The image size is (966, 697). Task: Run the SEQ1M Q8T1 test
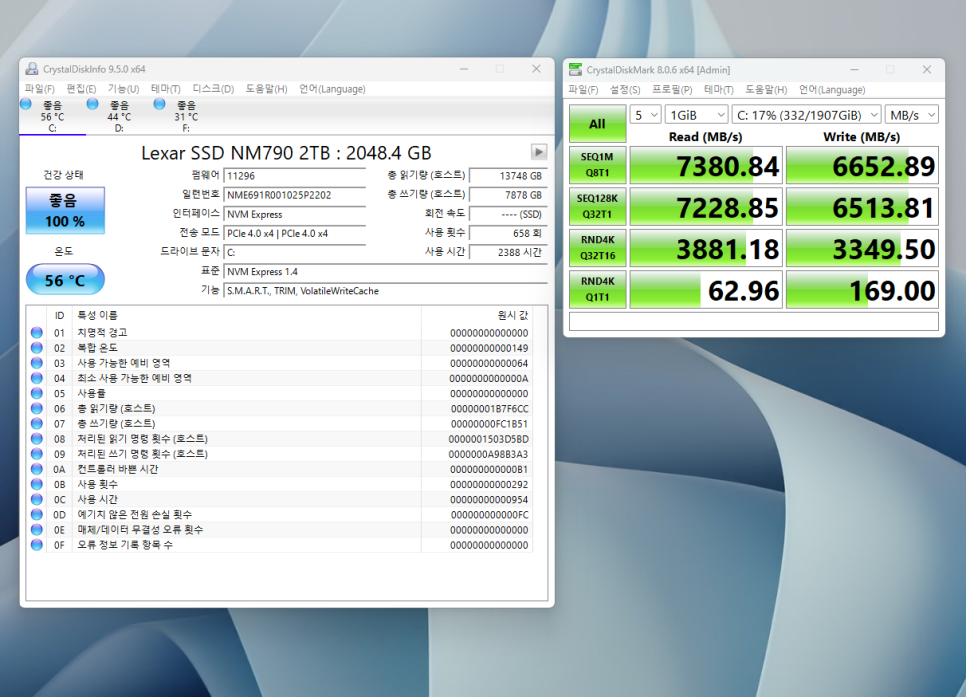point(598,165)
